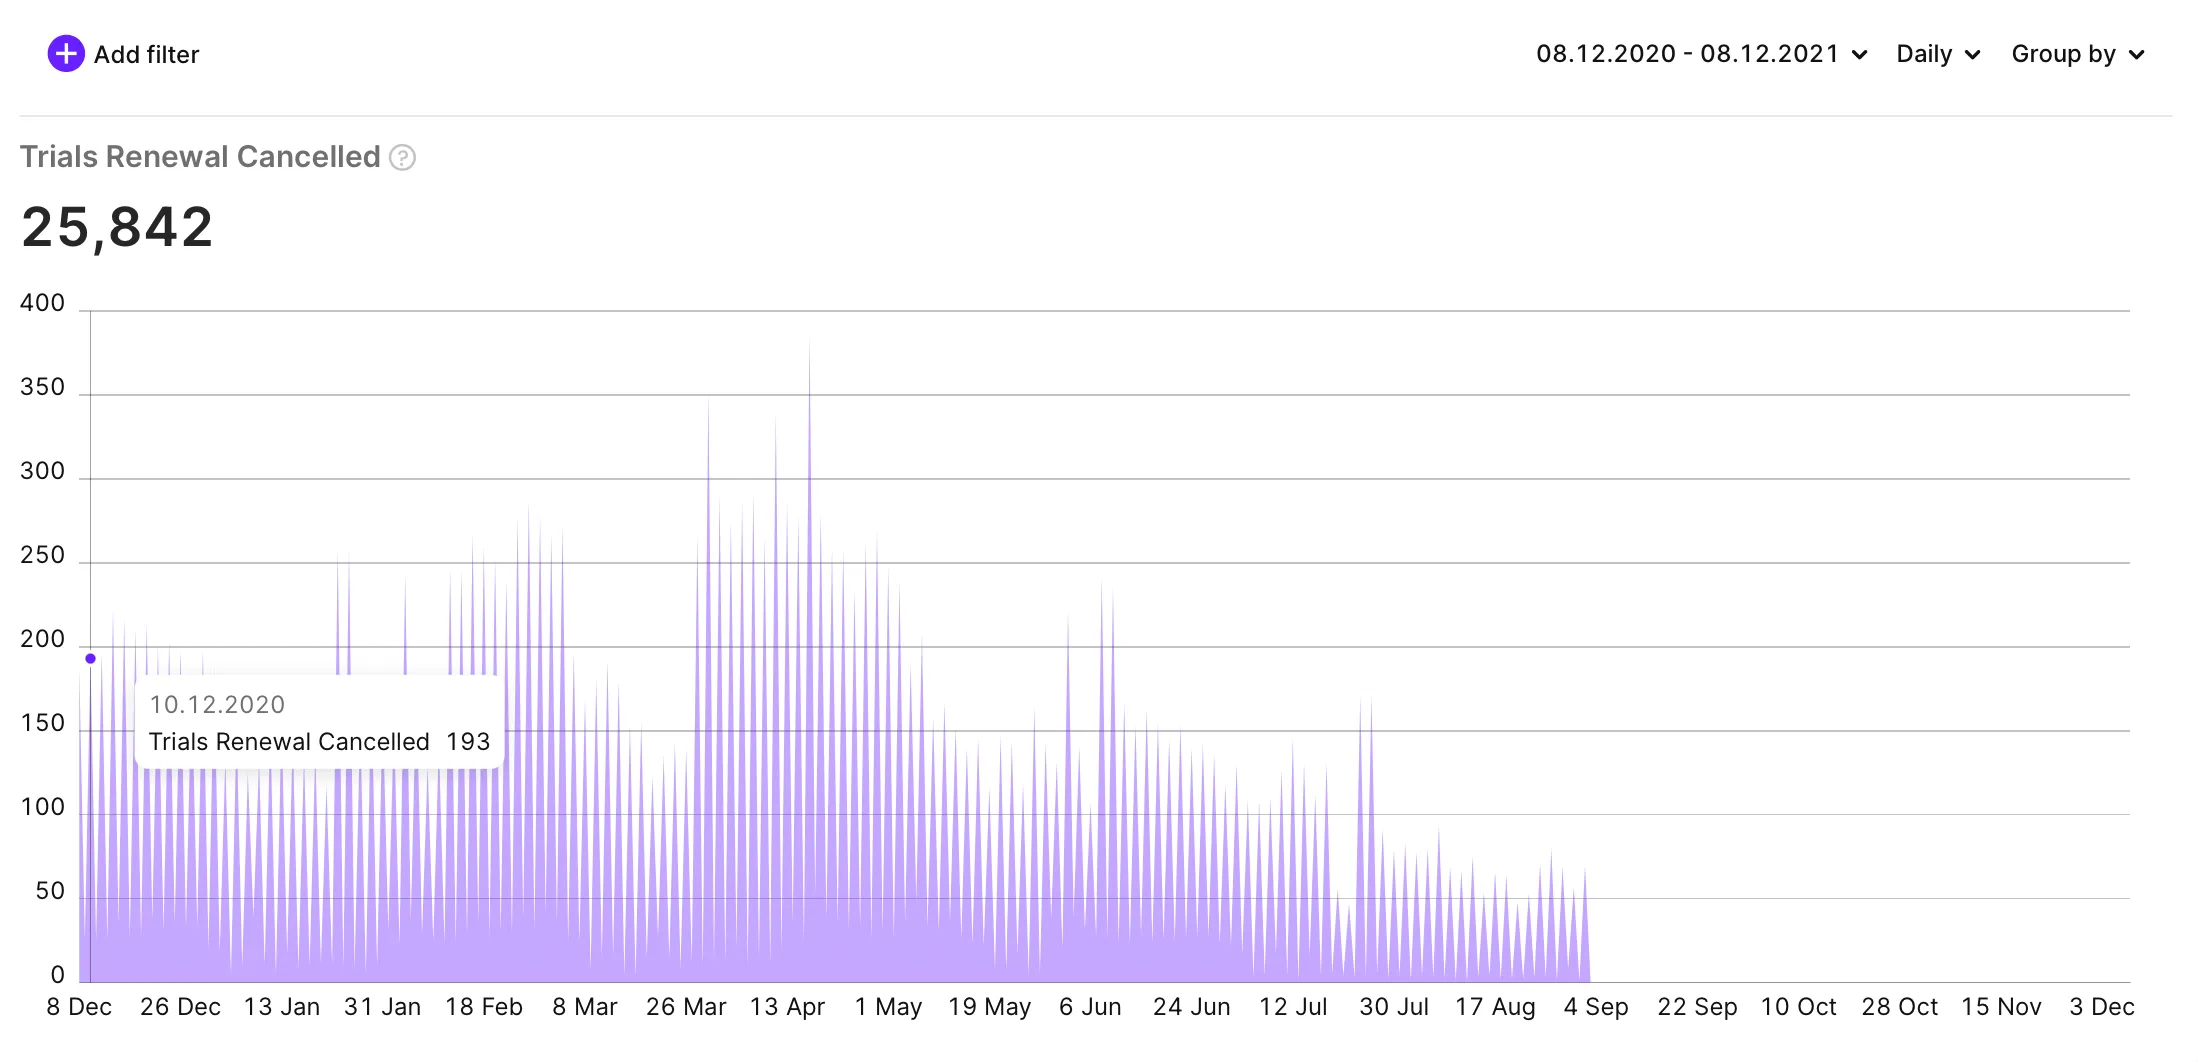
Task: Click the 30 Jul label on x-axis
Action: pos(1393,1007)
